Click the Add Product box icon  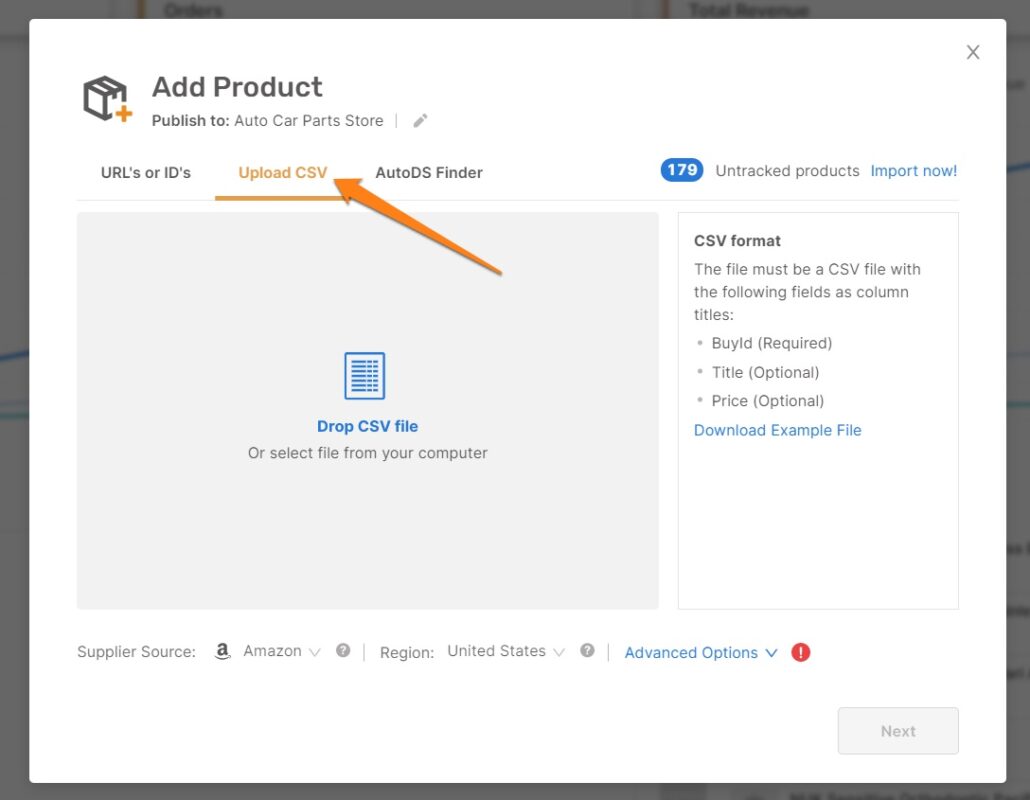pos(107,100)
